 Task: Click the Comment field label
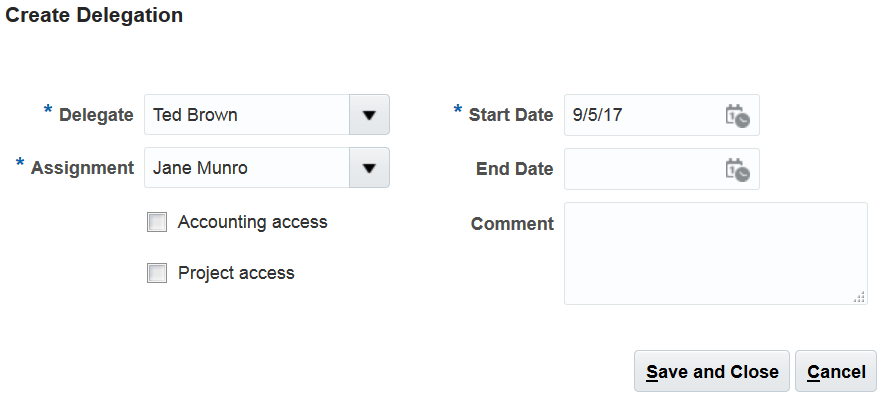click(x=512, y=224)
